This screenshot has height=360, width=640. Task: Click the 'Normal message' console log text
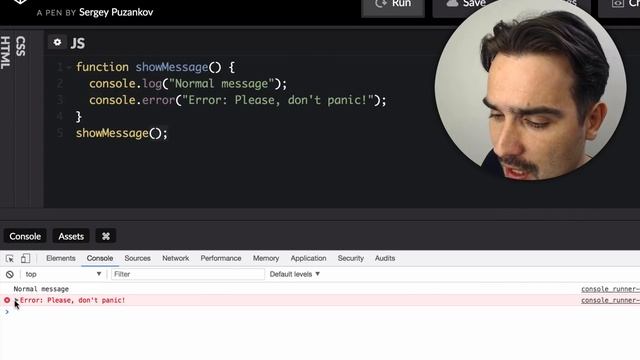pyautogui.click(x=41, y=289)
